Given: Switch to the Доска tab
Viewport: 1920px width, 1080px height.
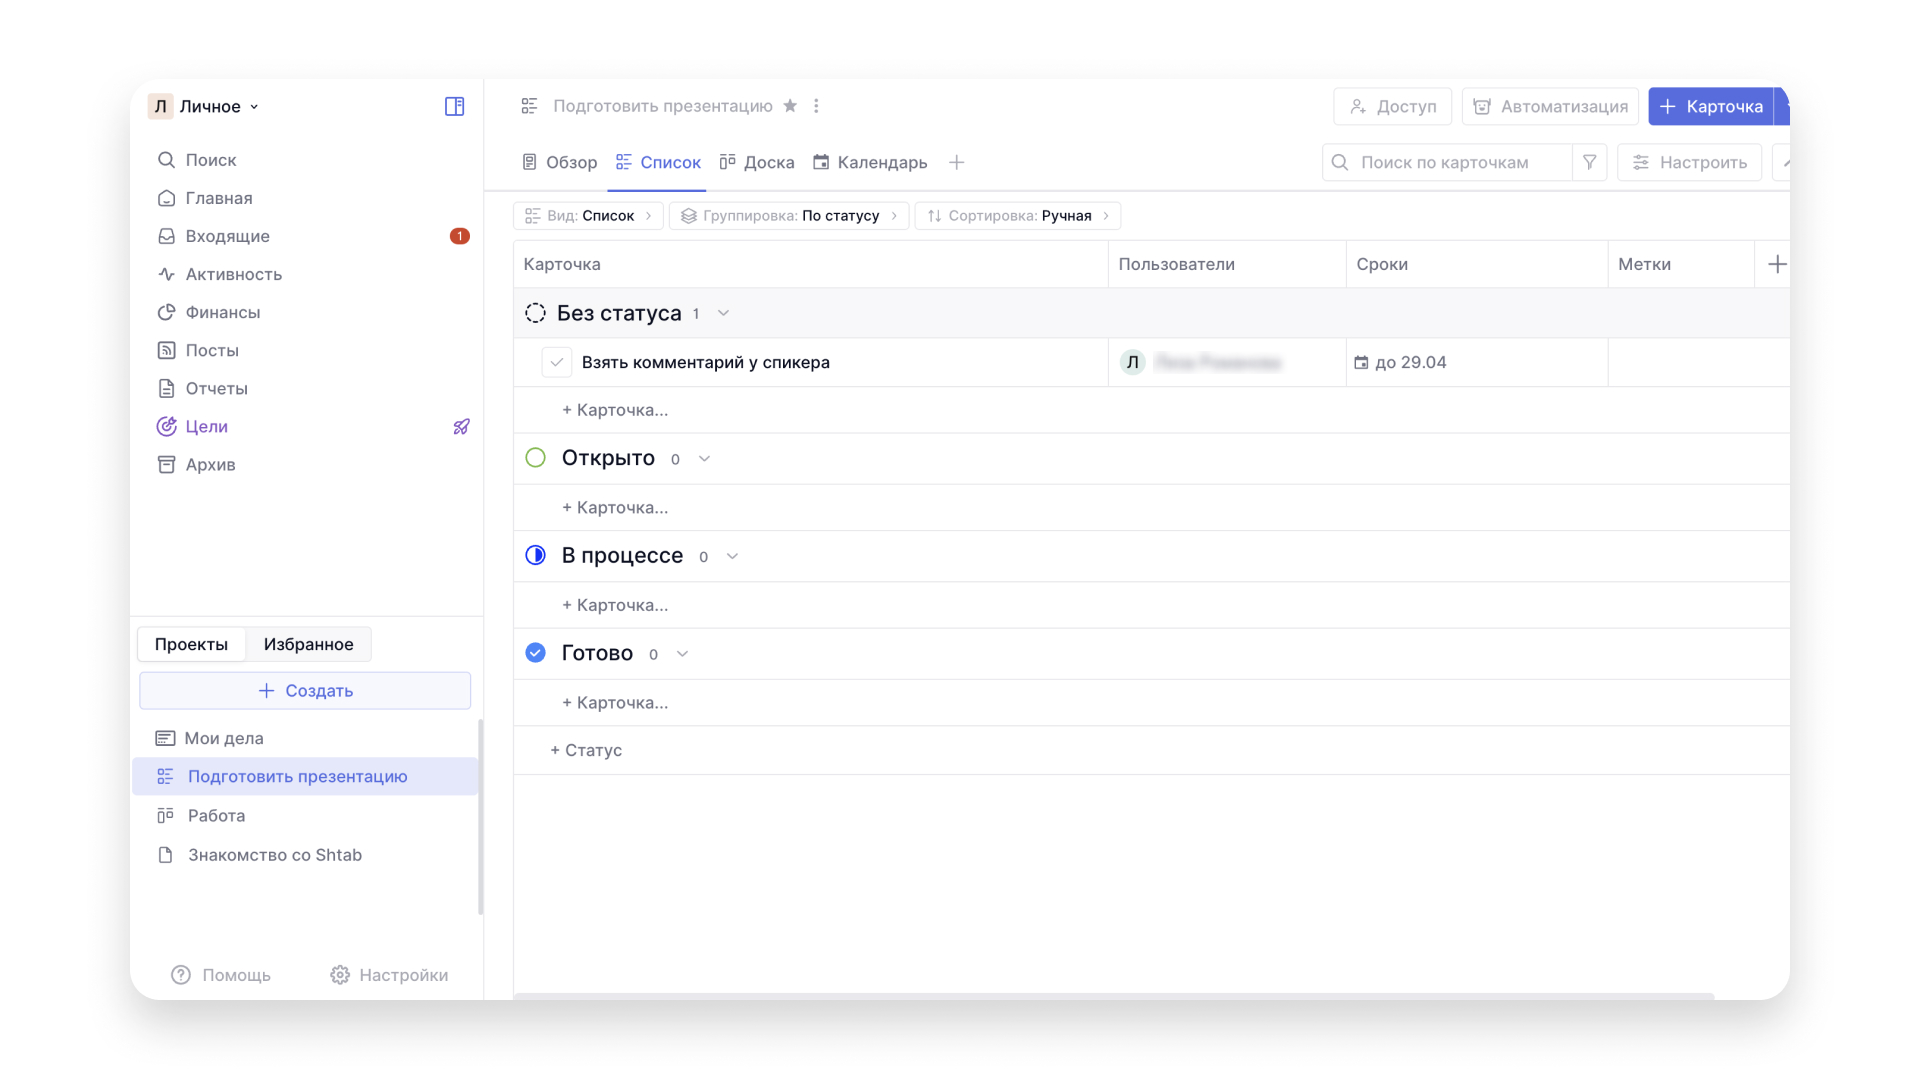Looking at the screenshot, I should pyautogui.click(x=757, y=162).
